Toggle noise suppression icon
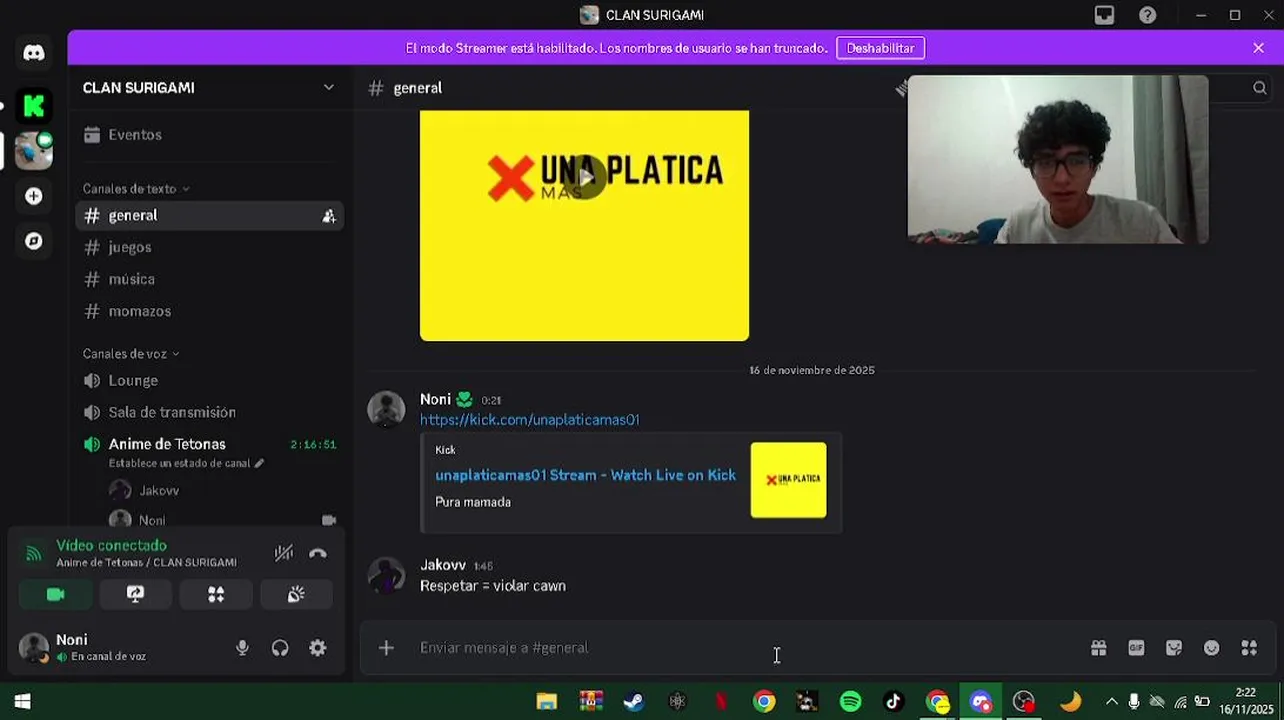The width and height of the screenshot is (1284, 720). [x=284, y=553]
